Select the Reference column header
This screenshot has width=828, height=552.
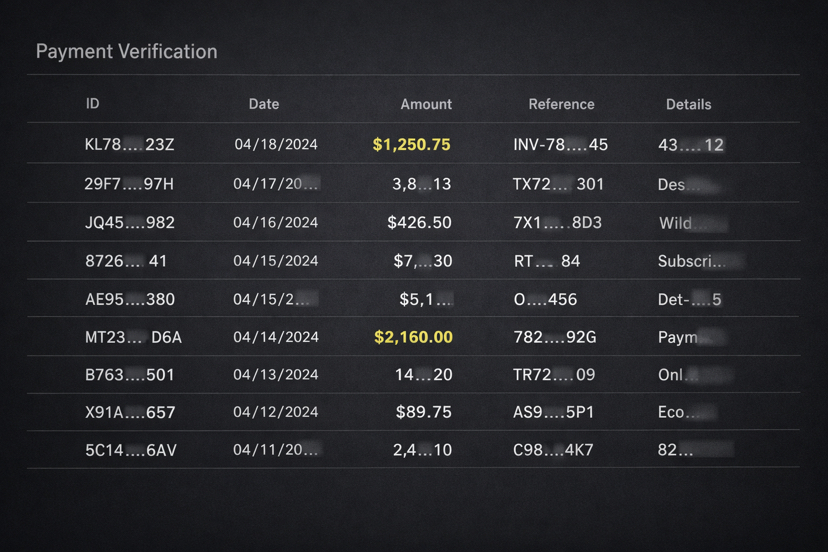pos(561,104)
